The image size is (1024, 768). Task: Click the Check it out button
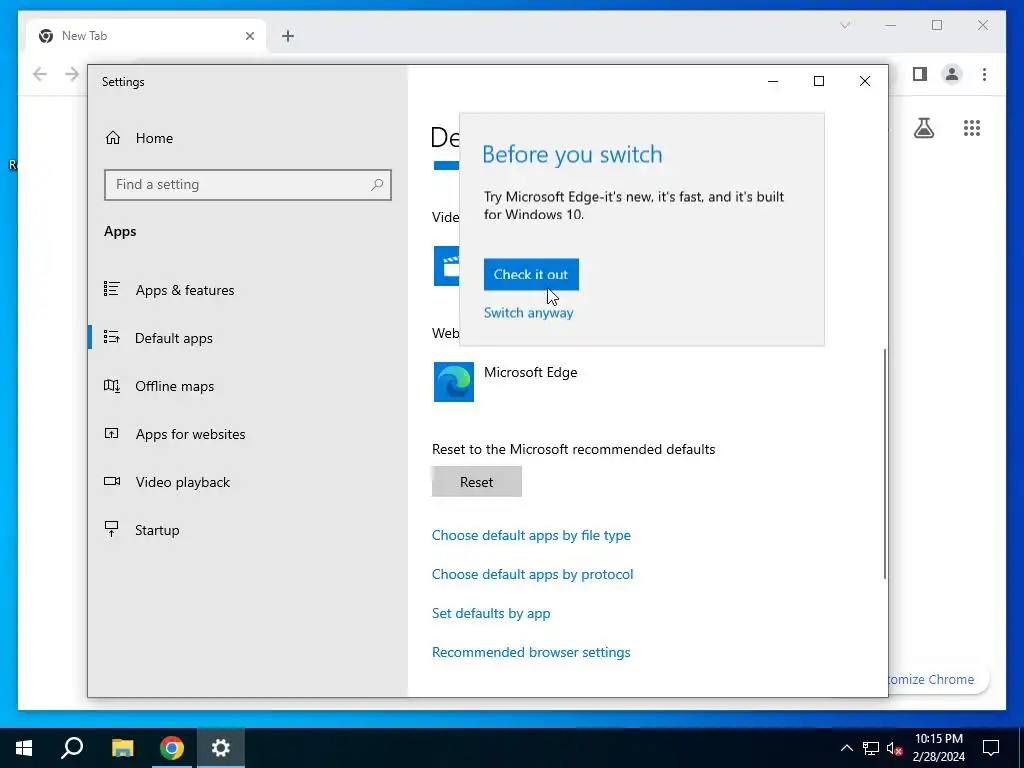[531, 274]
